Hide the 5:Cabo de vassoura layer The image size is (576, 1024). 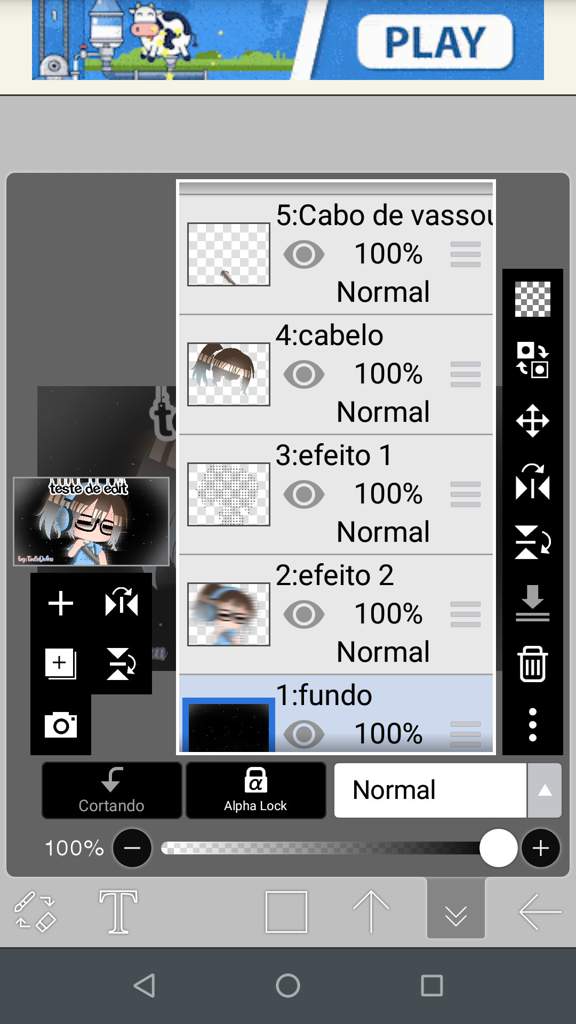[x=304, y=254]
